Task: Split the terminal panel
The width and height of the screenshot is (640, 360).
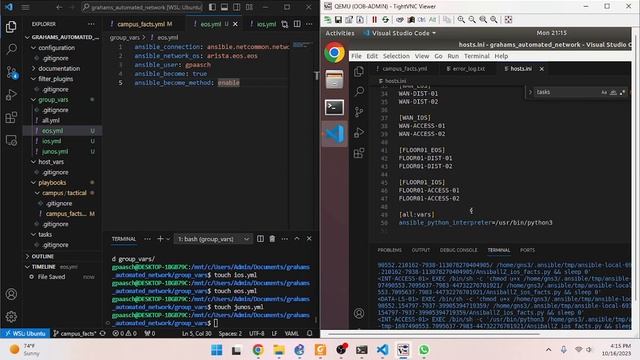Action: pyautogui.click(x=260, y=239)
